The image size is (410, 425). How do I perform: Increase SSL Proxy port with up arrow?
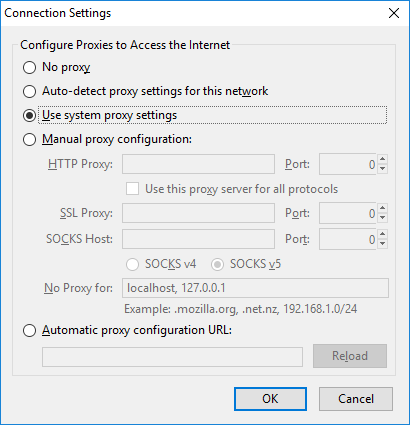[x=383, y=208]
